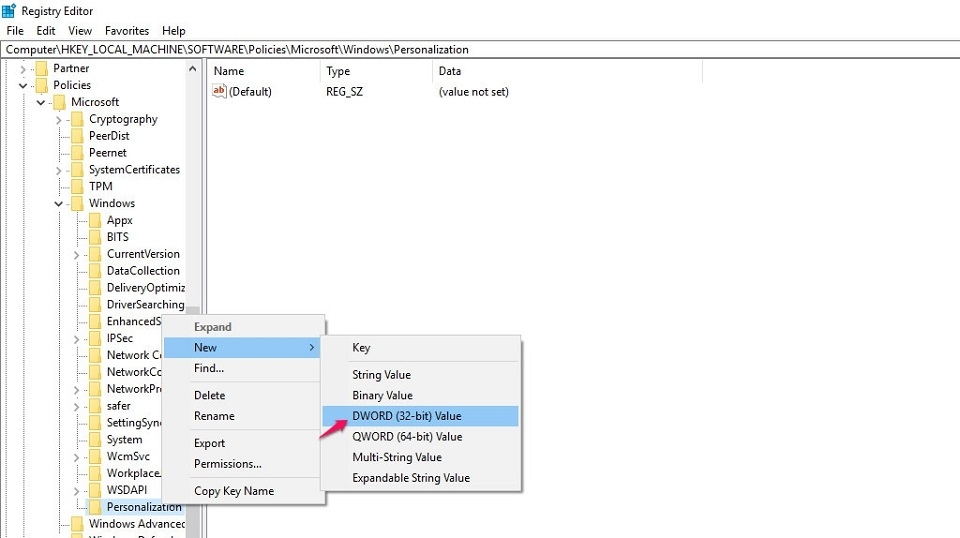Choose Copy Key Name from context menu
The height and width of the screenshot is (538, 960).
[x=242, y=491]
